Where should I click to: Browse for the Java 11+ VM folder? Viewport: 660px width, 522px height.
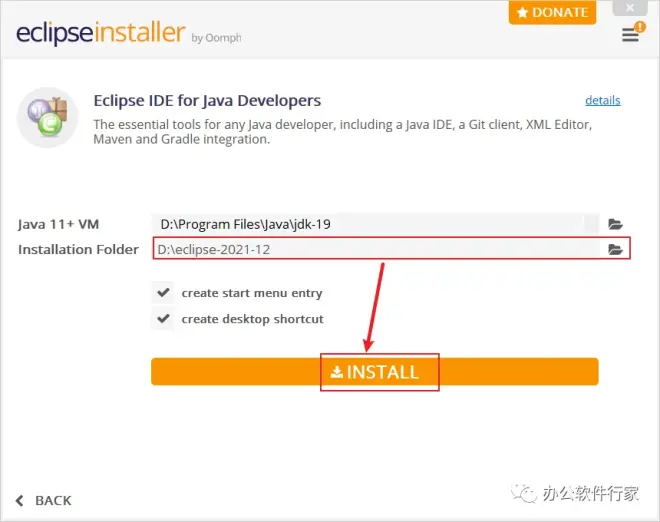click(616, 224)
